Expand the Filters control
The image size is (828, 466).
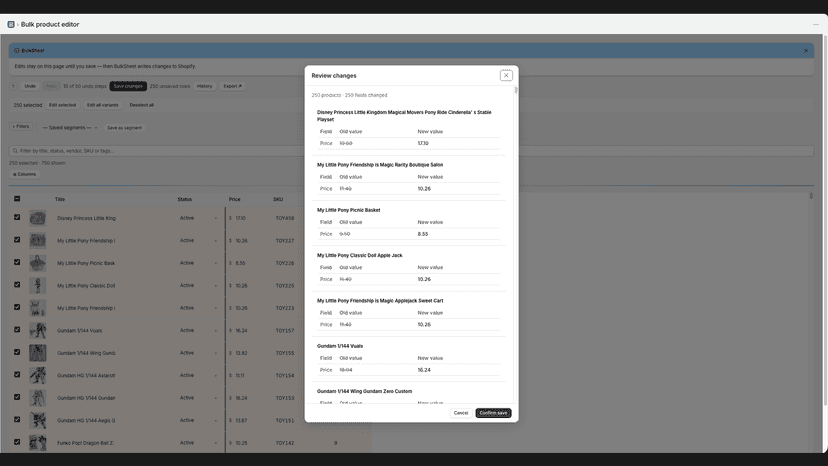pos(21,127)
